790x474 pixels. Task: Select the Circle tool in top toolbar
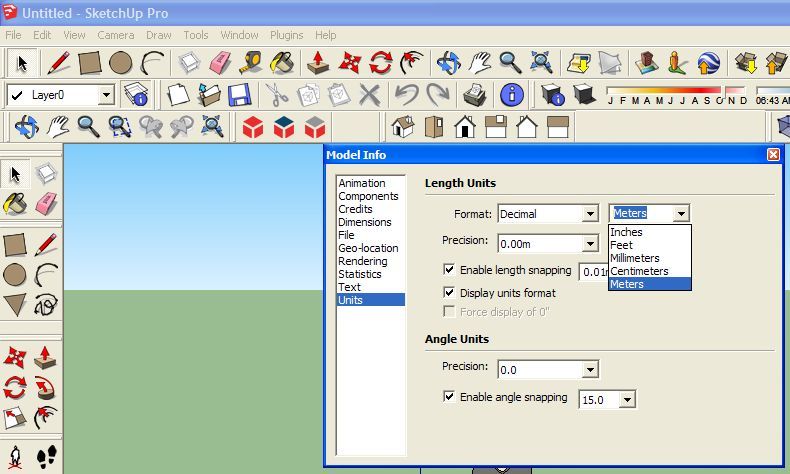[121, 63]
